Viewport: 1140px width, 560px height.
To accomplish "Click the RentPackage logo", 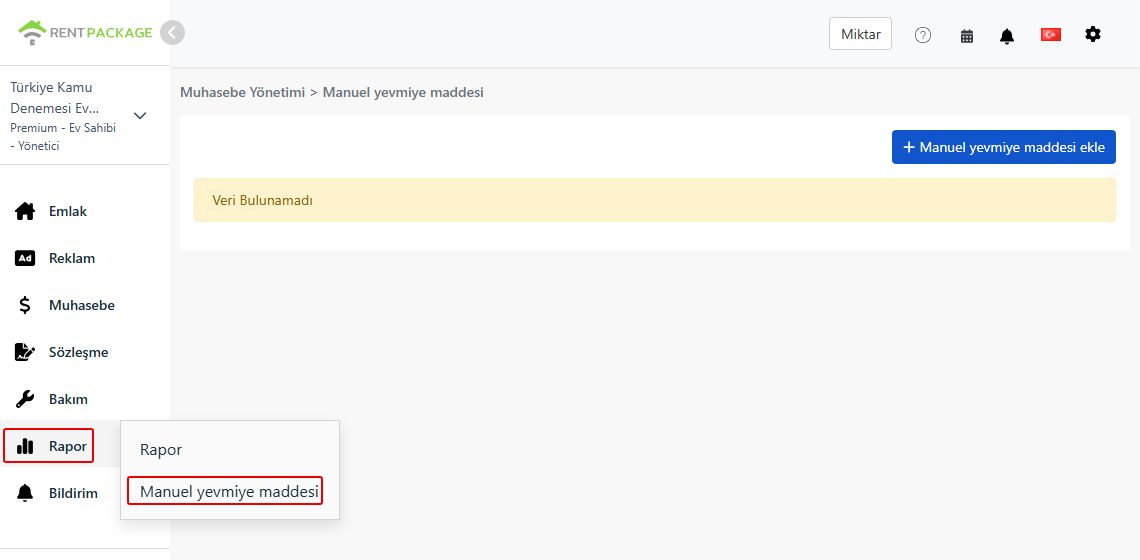I will [85, 33].
